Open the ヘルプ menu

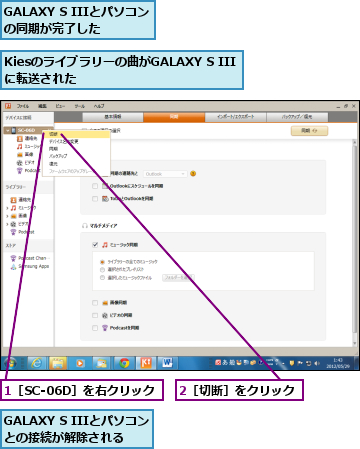point(99,106)
